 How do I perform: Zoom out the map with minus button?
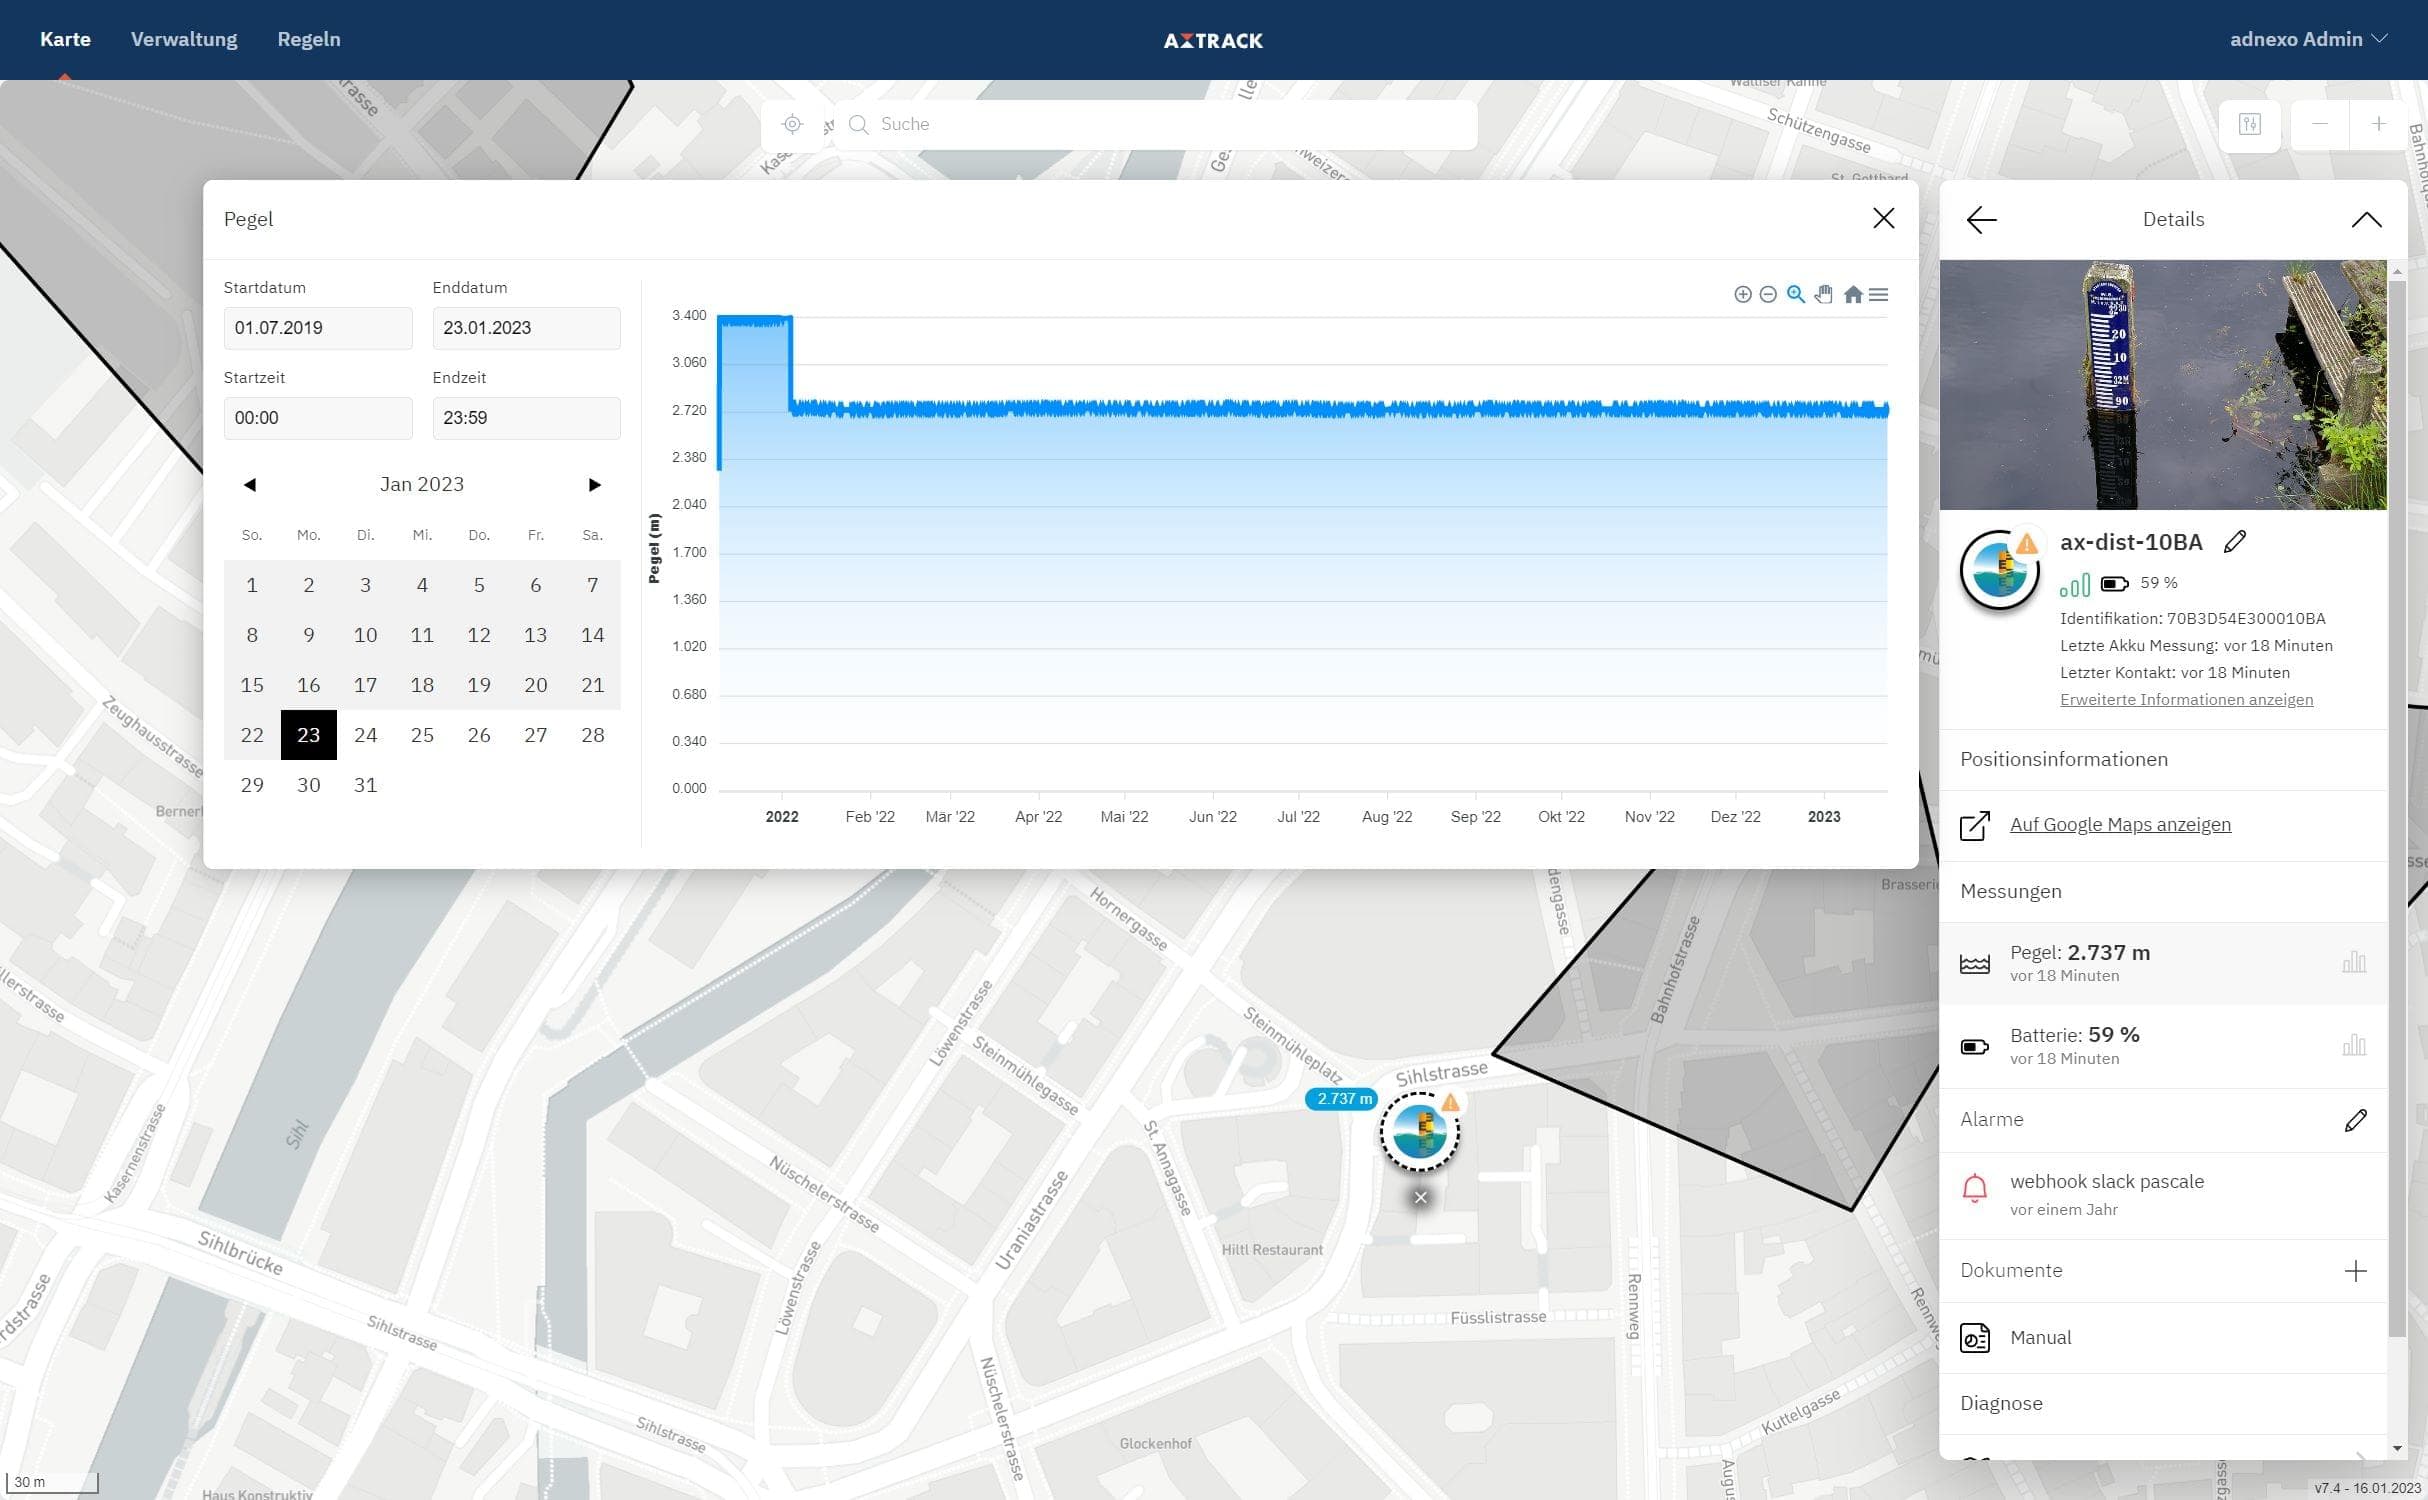(x=2320, y=124)
